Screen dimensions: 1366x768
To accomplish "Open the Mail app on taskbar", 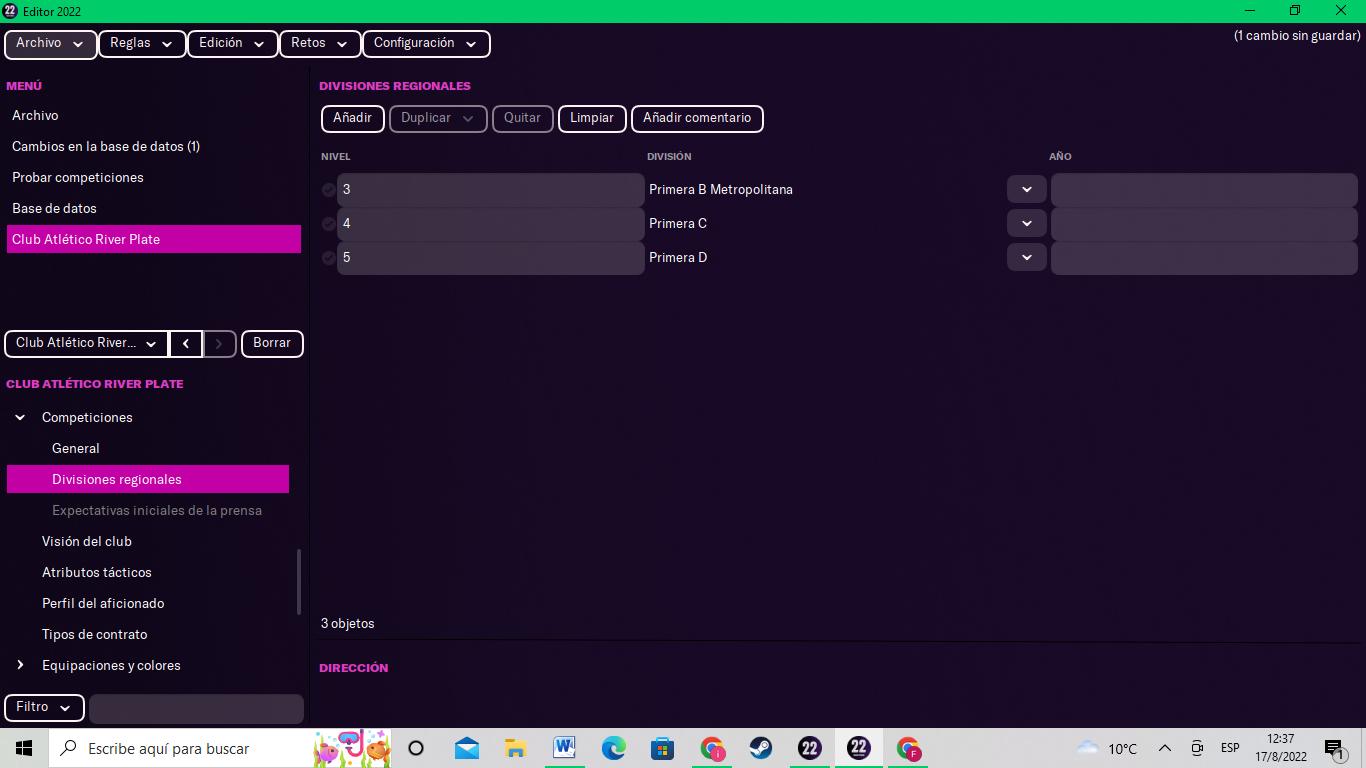I will click(467, 748).
